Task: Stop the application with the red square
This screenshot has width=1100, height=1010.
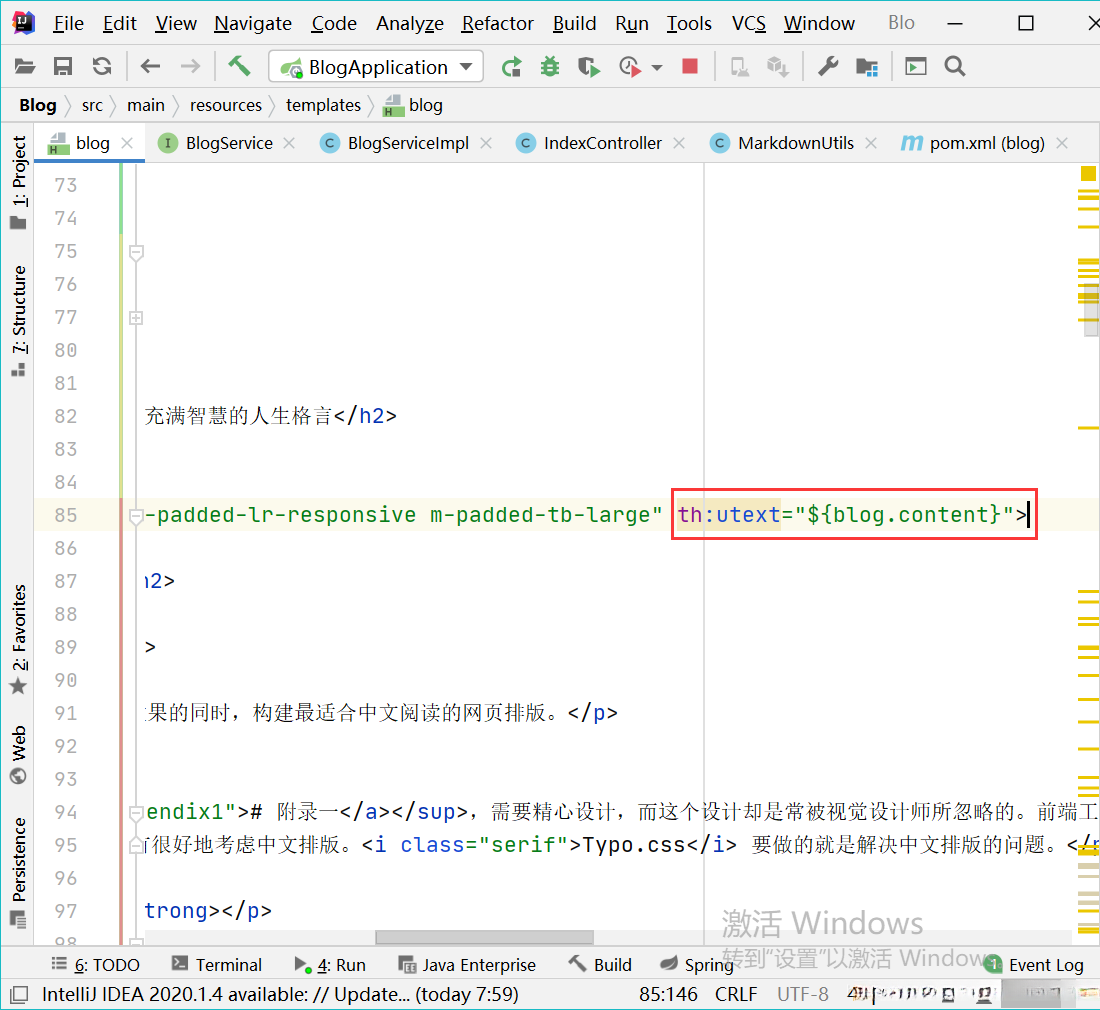Action: tap(690, 67)
